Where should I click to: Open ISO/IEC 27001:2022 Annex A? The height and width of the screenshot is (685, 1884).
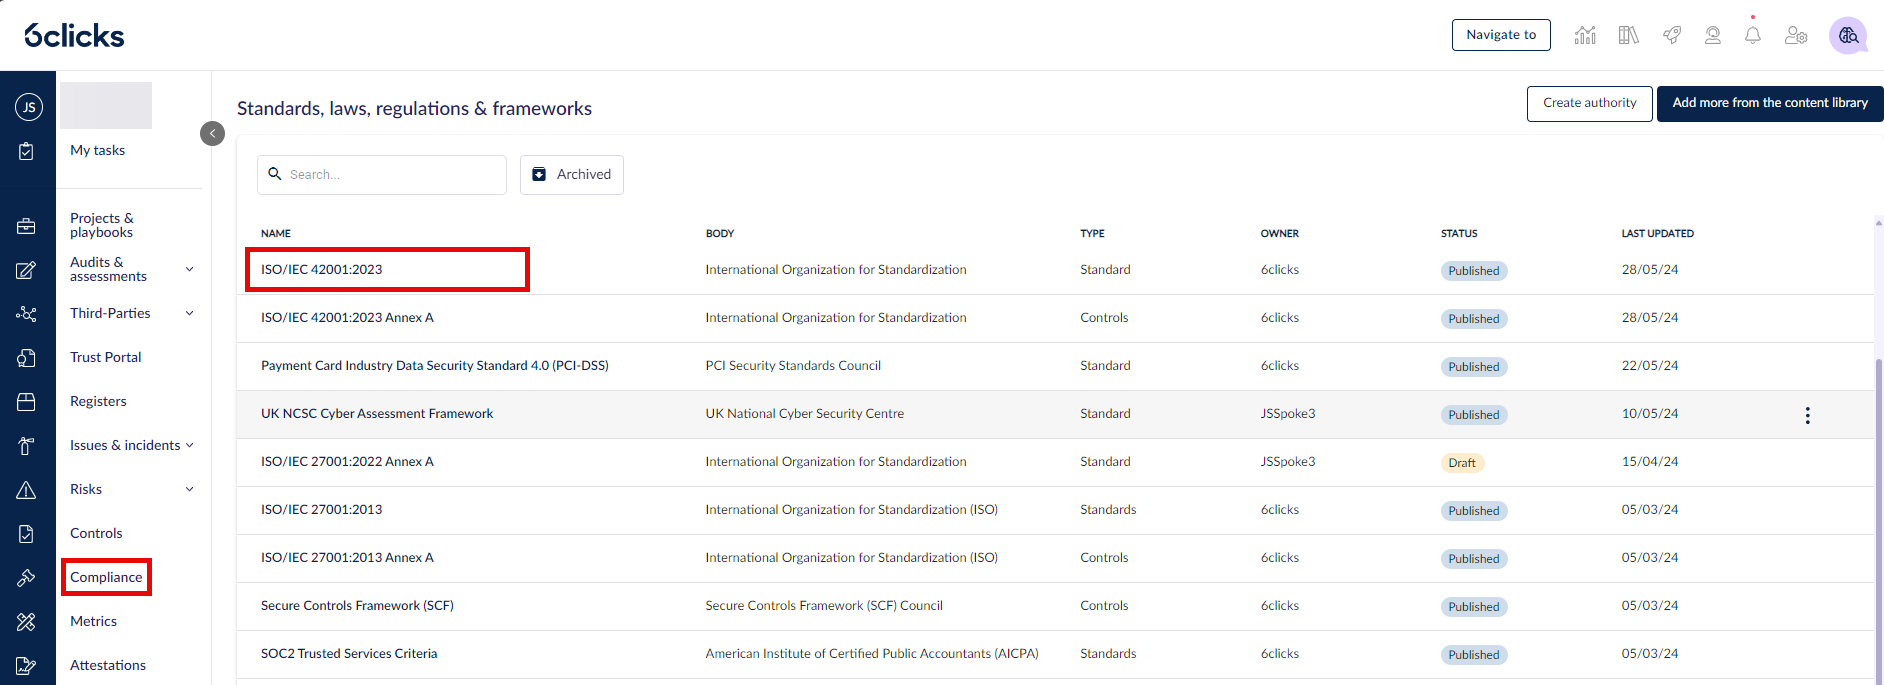pos(347,461)
